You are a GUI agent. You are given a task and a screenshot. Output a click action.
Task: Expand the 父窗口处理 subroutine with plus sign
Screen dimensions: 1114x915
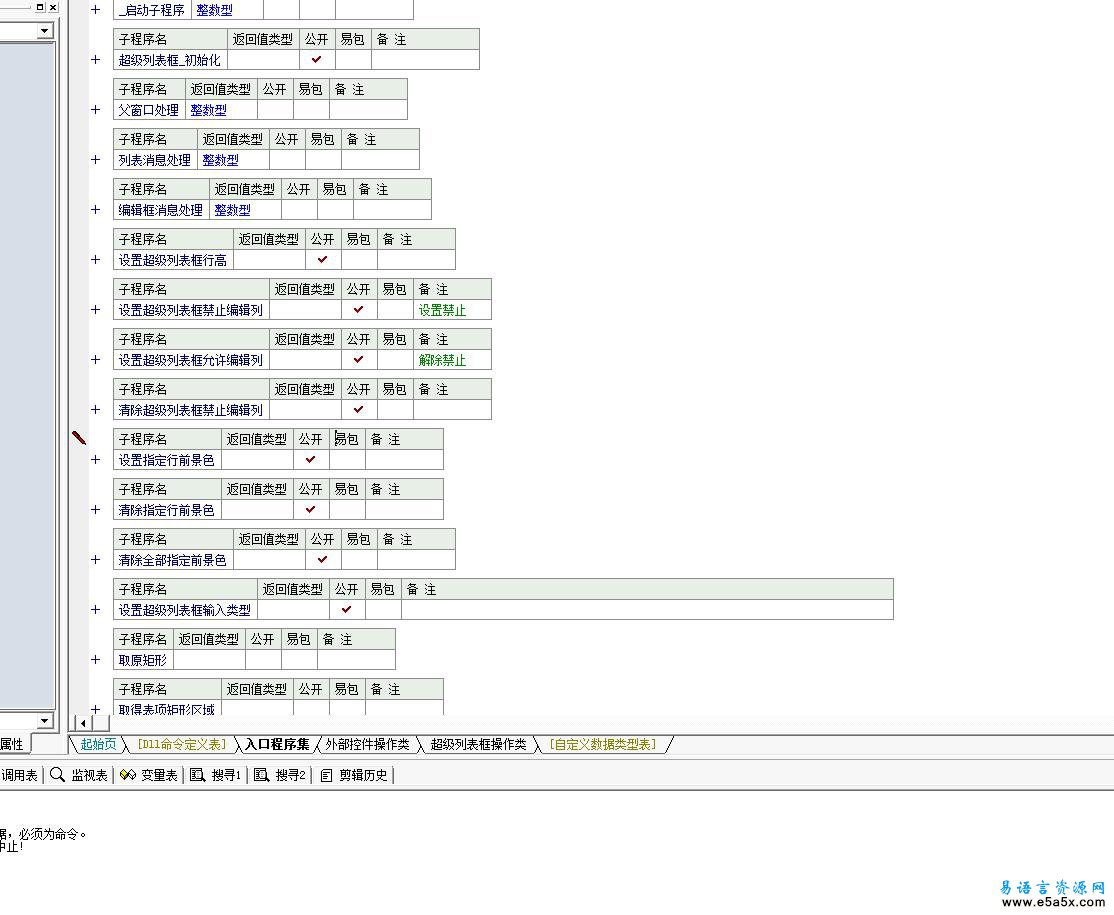click(x=96, y=110)
